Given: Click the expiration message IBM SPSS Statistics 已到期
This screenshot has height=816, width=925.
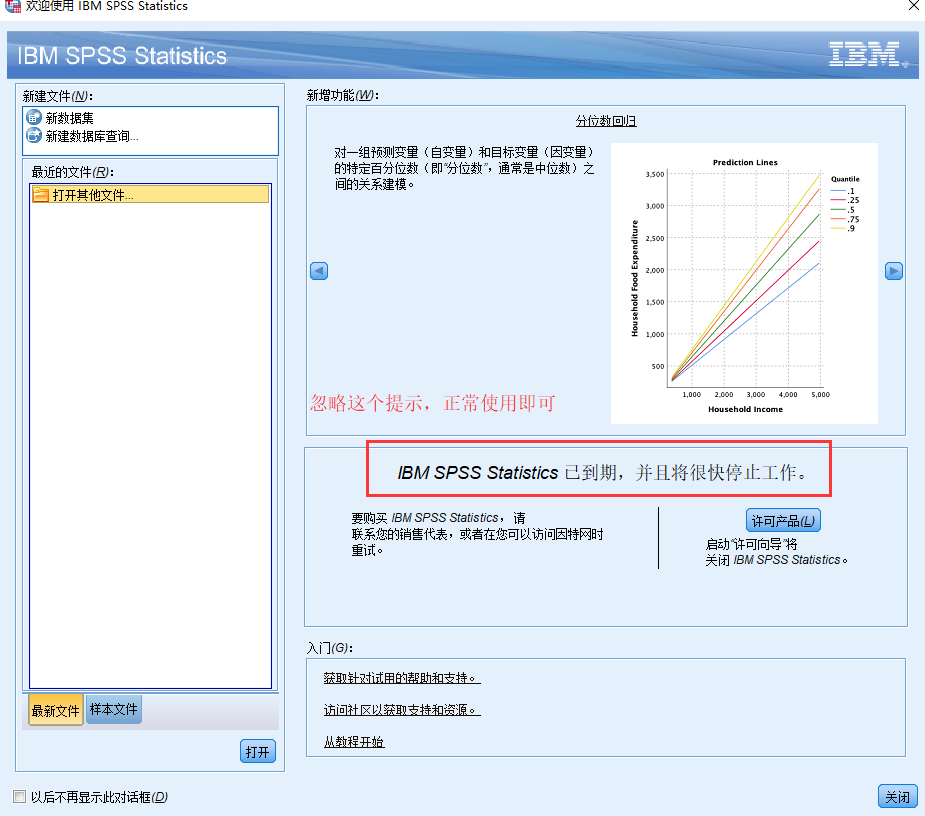Looking at the screenshot, I should [x=602, y=473].
